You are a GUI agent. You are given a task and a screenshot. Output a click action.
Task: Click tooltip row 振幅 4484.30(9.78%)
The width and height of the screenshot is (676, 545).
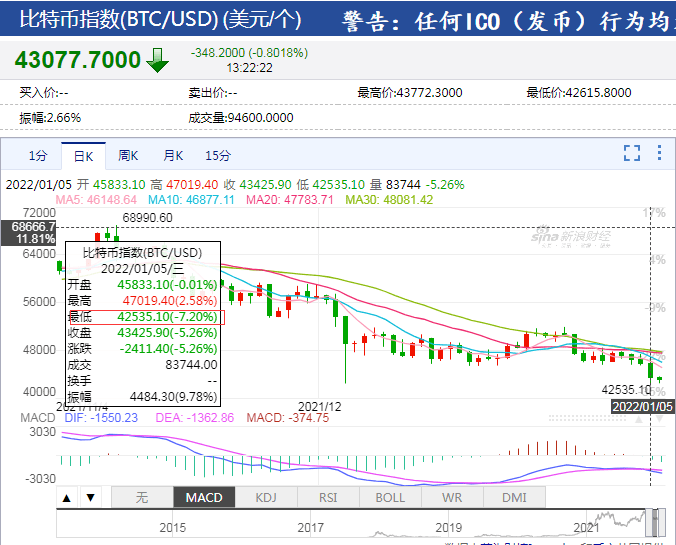pyautogui.click(x=143, y=397)
